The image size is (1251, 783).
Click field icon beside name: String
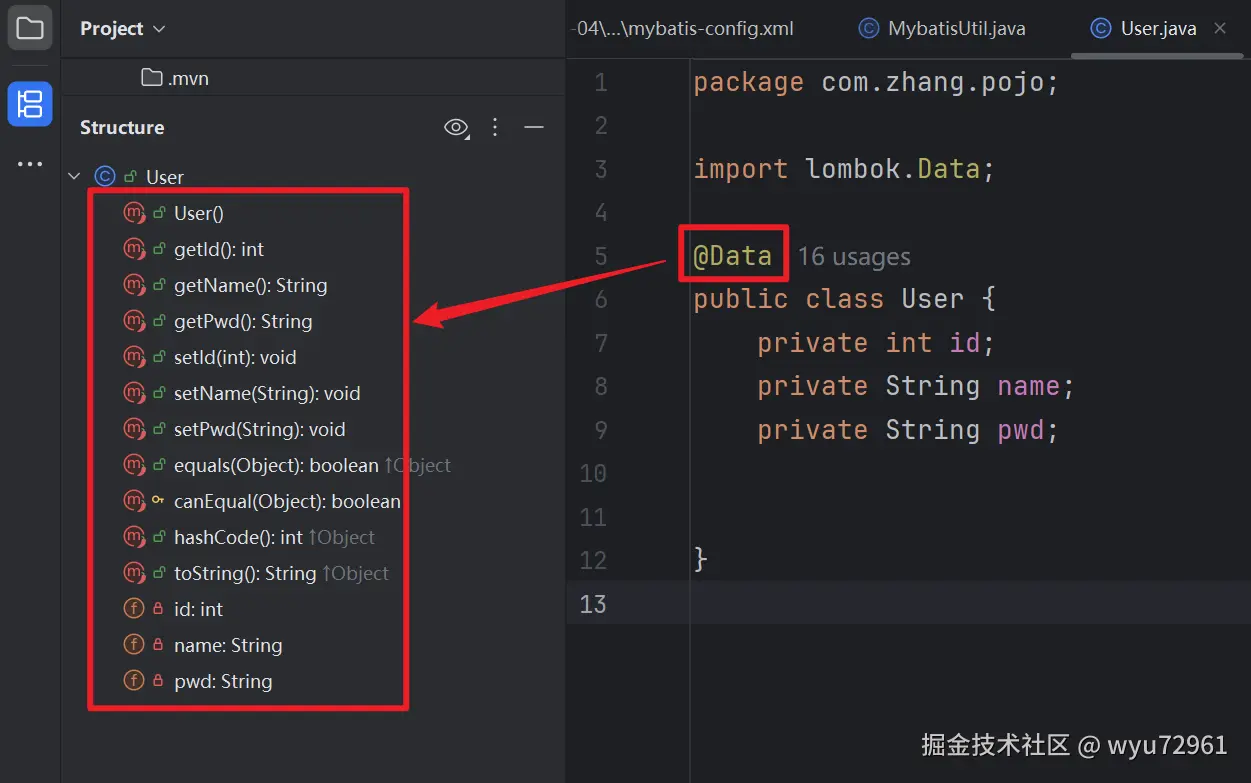pyautogui.click(x=133, y=645)
